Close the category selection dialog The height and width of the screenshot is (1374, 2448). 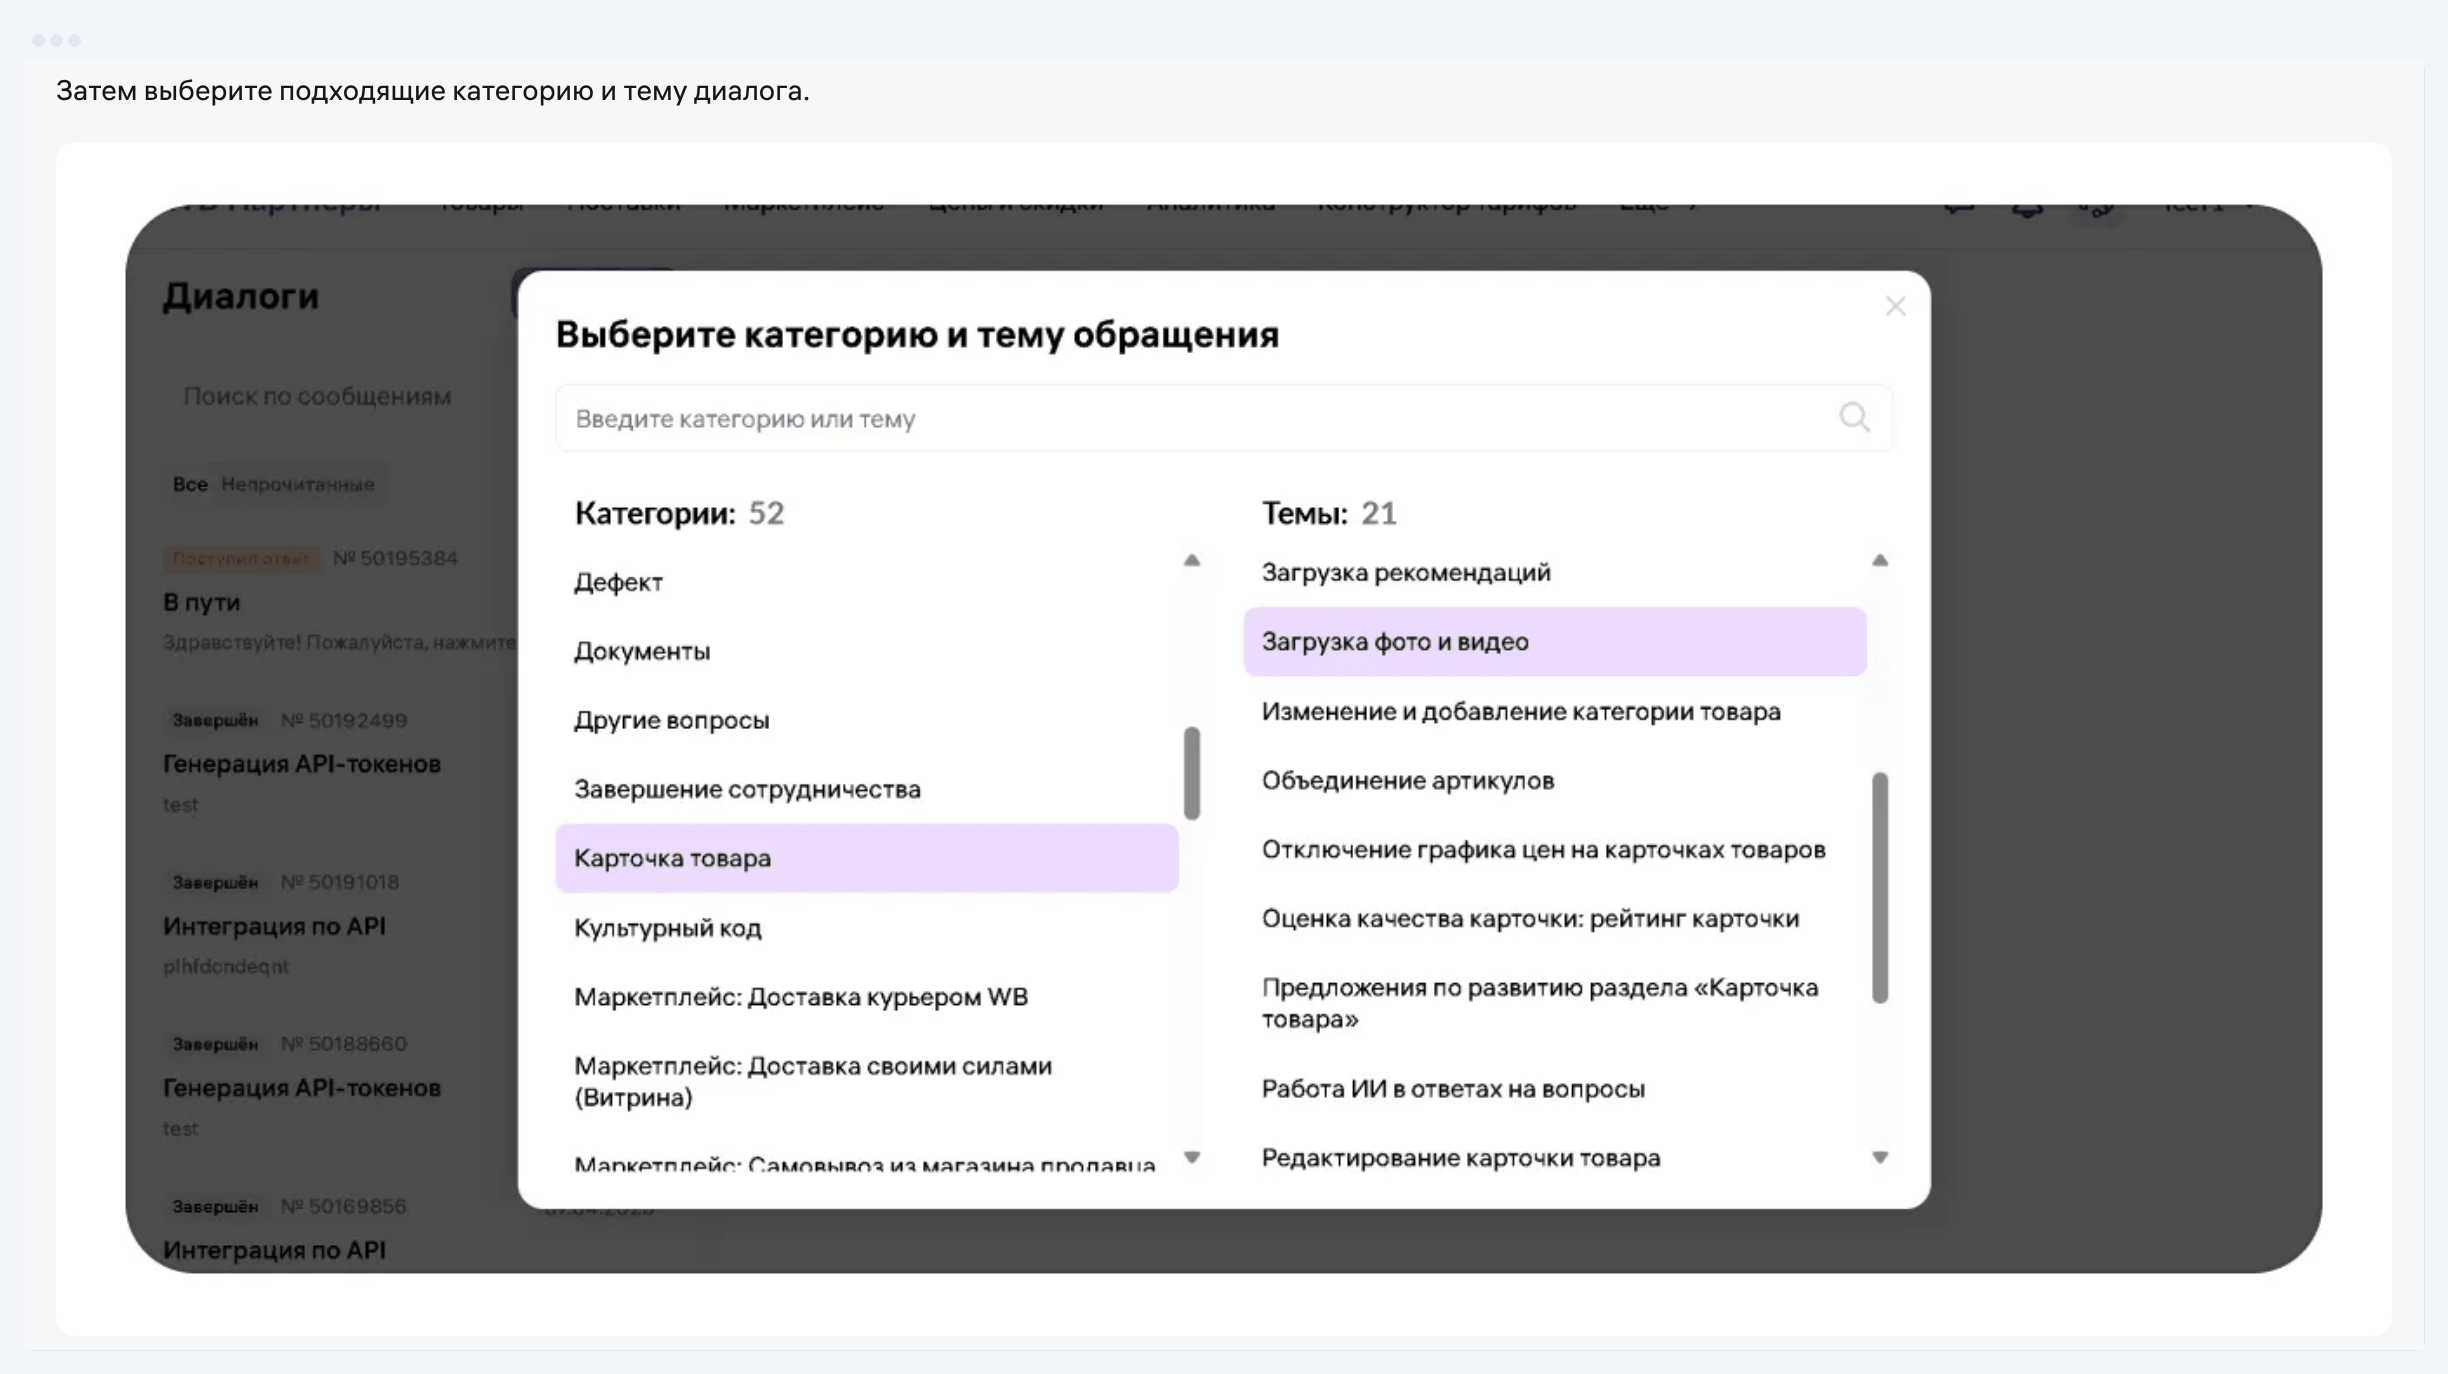click(x=1895, y=306)
